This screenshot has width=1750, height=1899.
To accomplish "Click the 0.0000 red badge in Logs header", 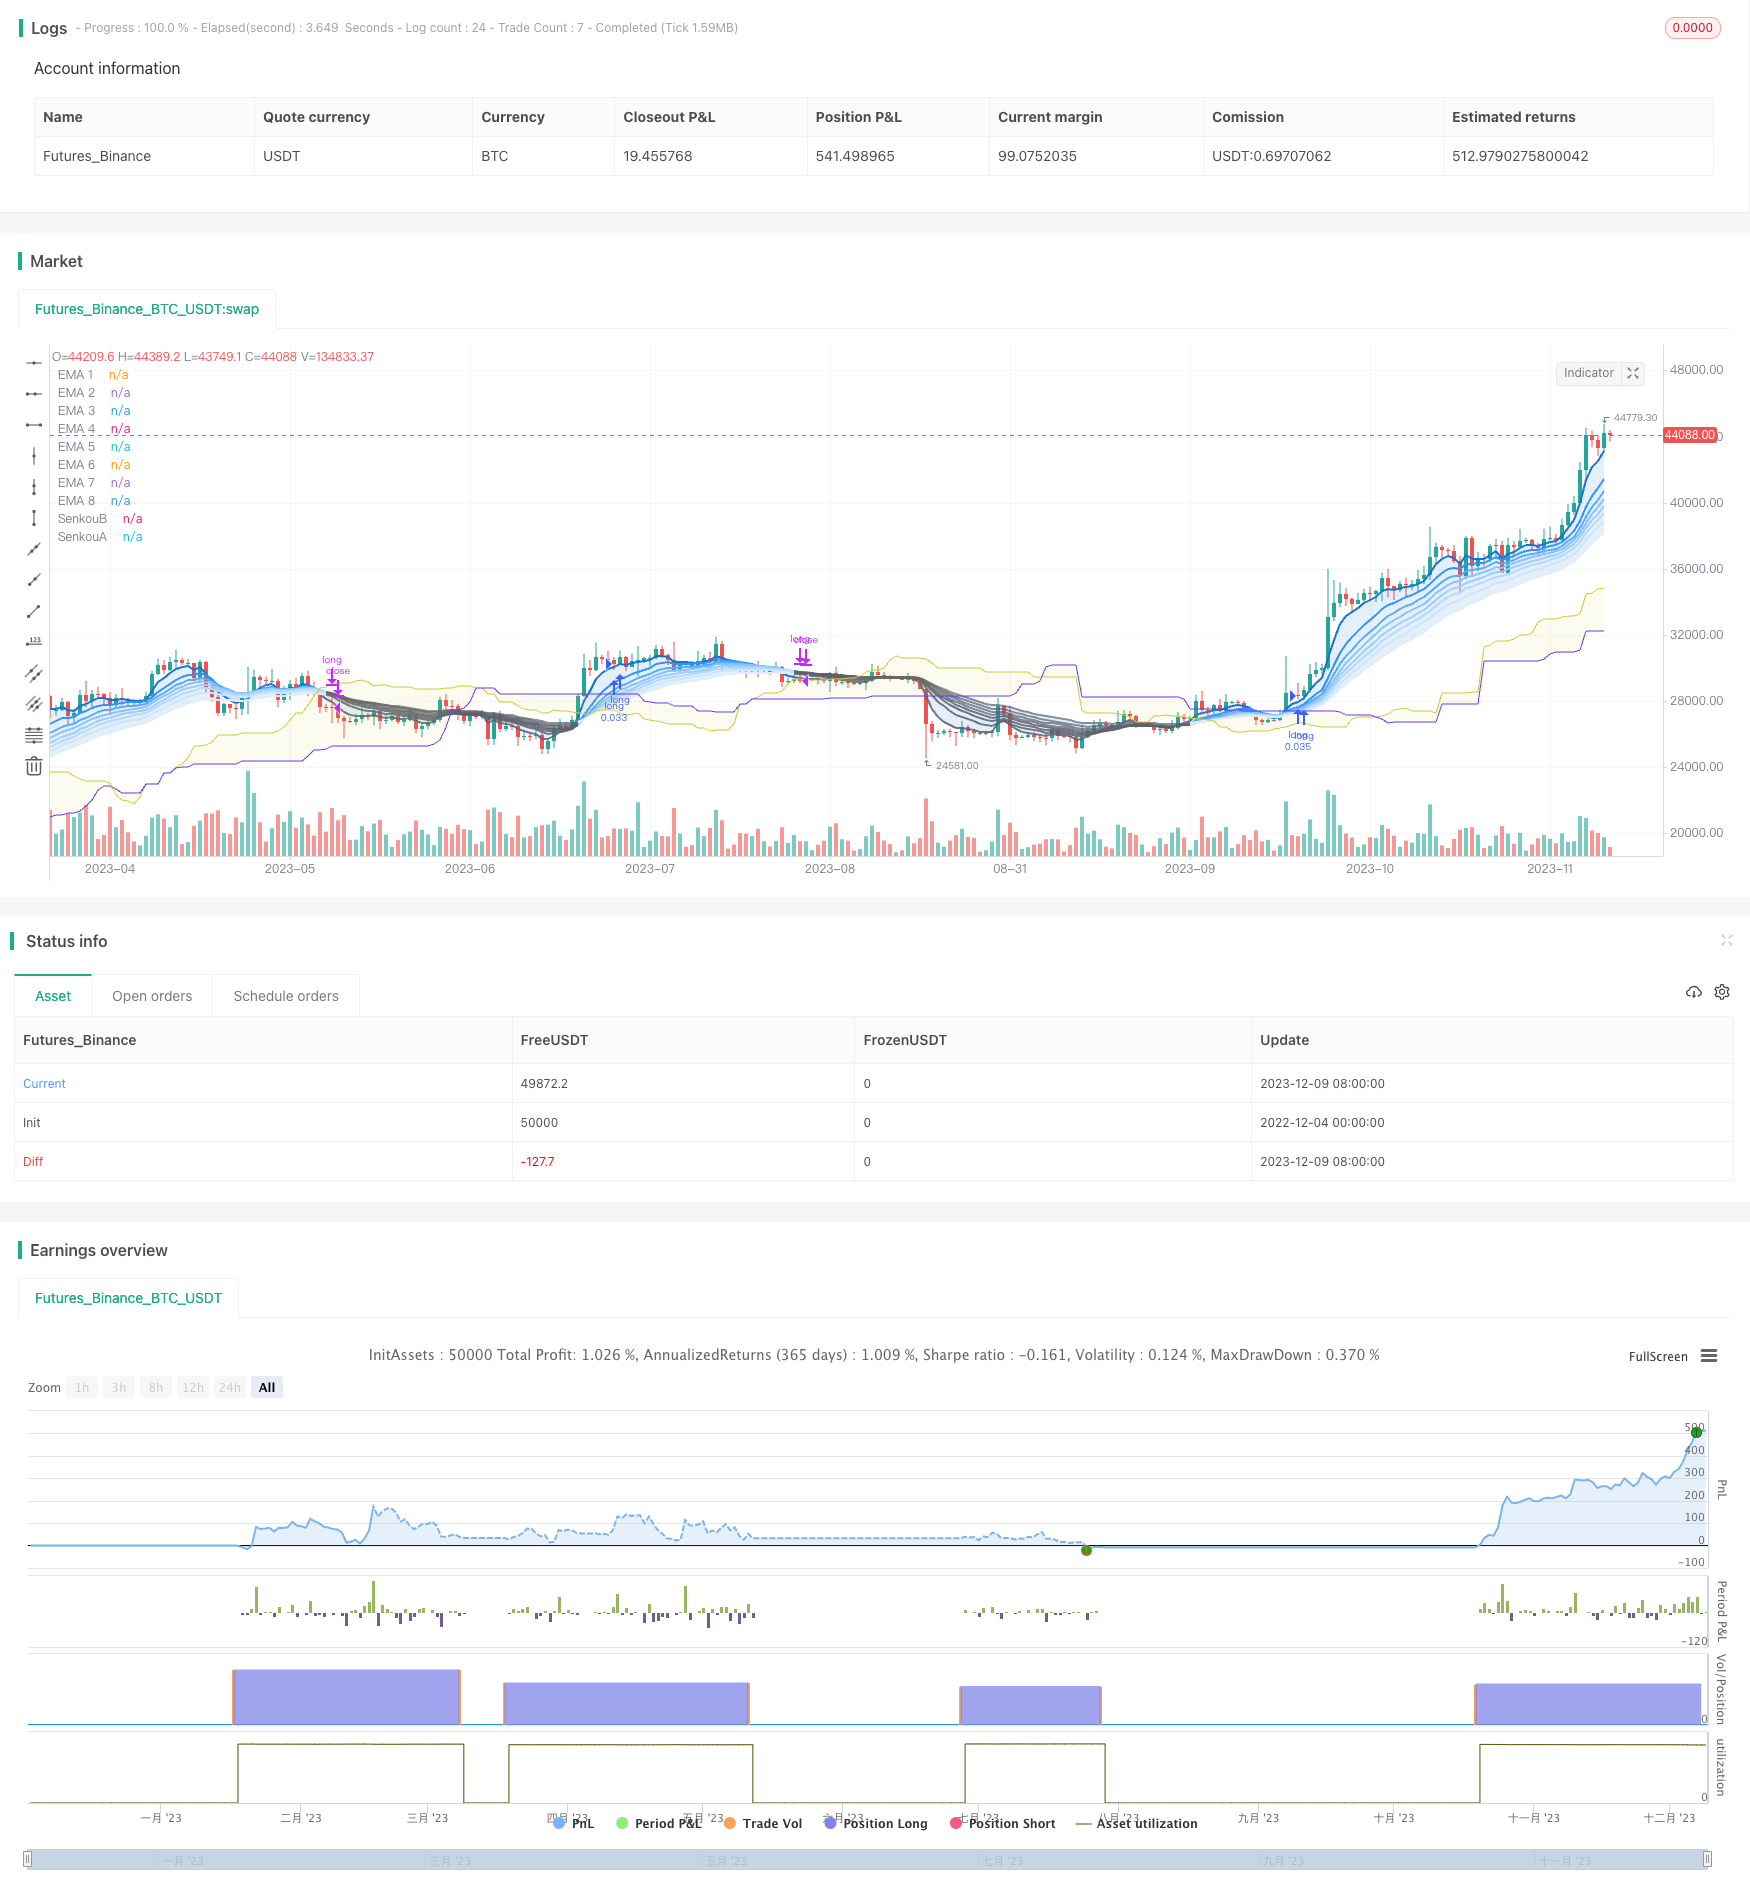I will (x=1693, y=28).
